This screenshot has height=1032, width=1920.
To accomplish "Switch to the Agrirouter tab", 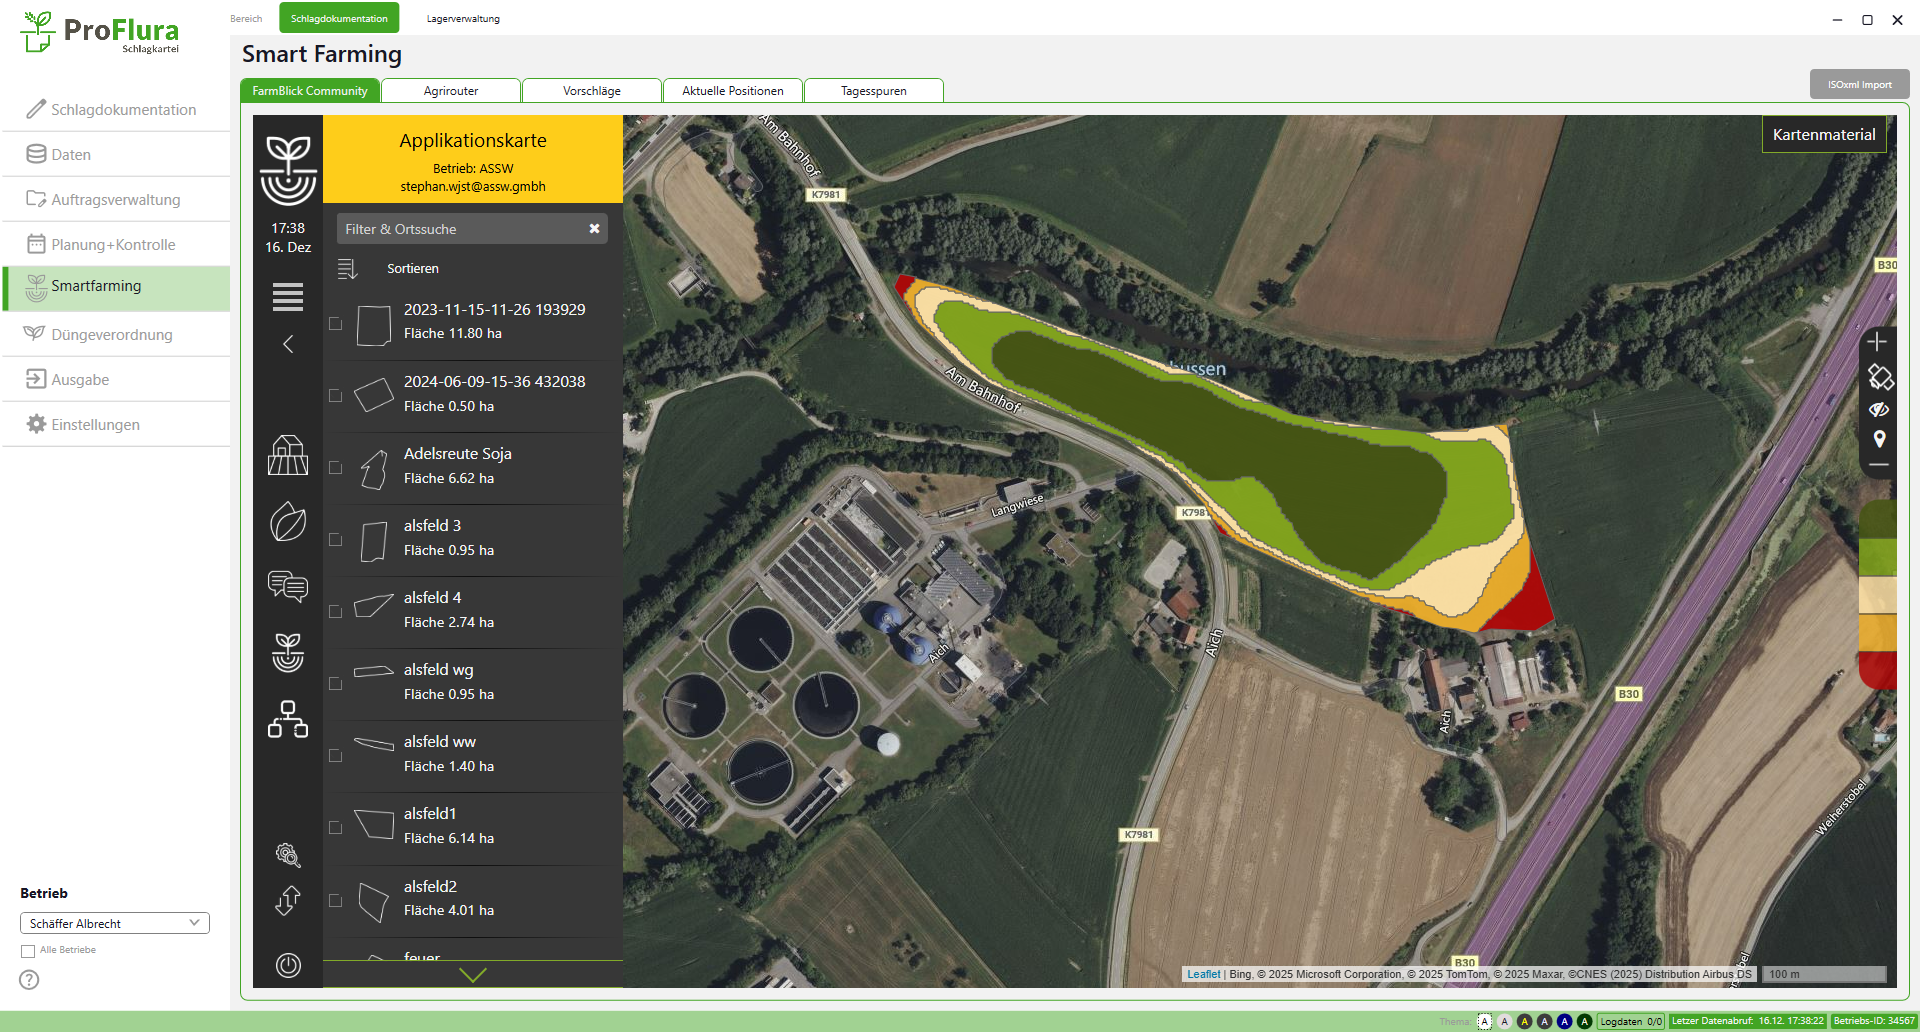I will 451,91.
